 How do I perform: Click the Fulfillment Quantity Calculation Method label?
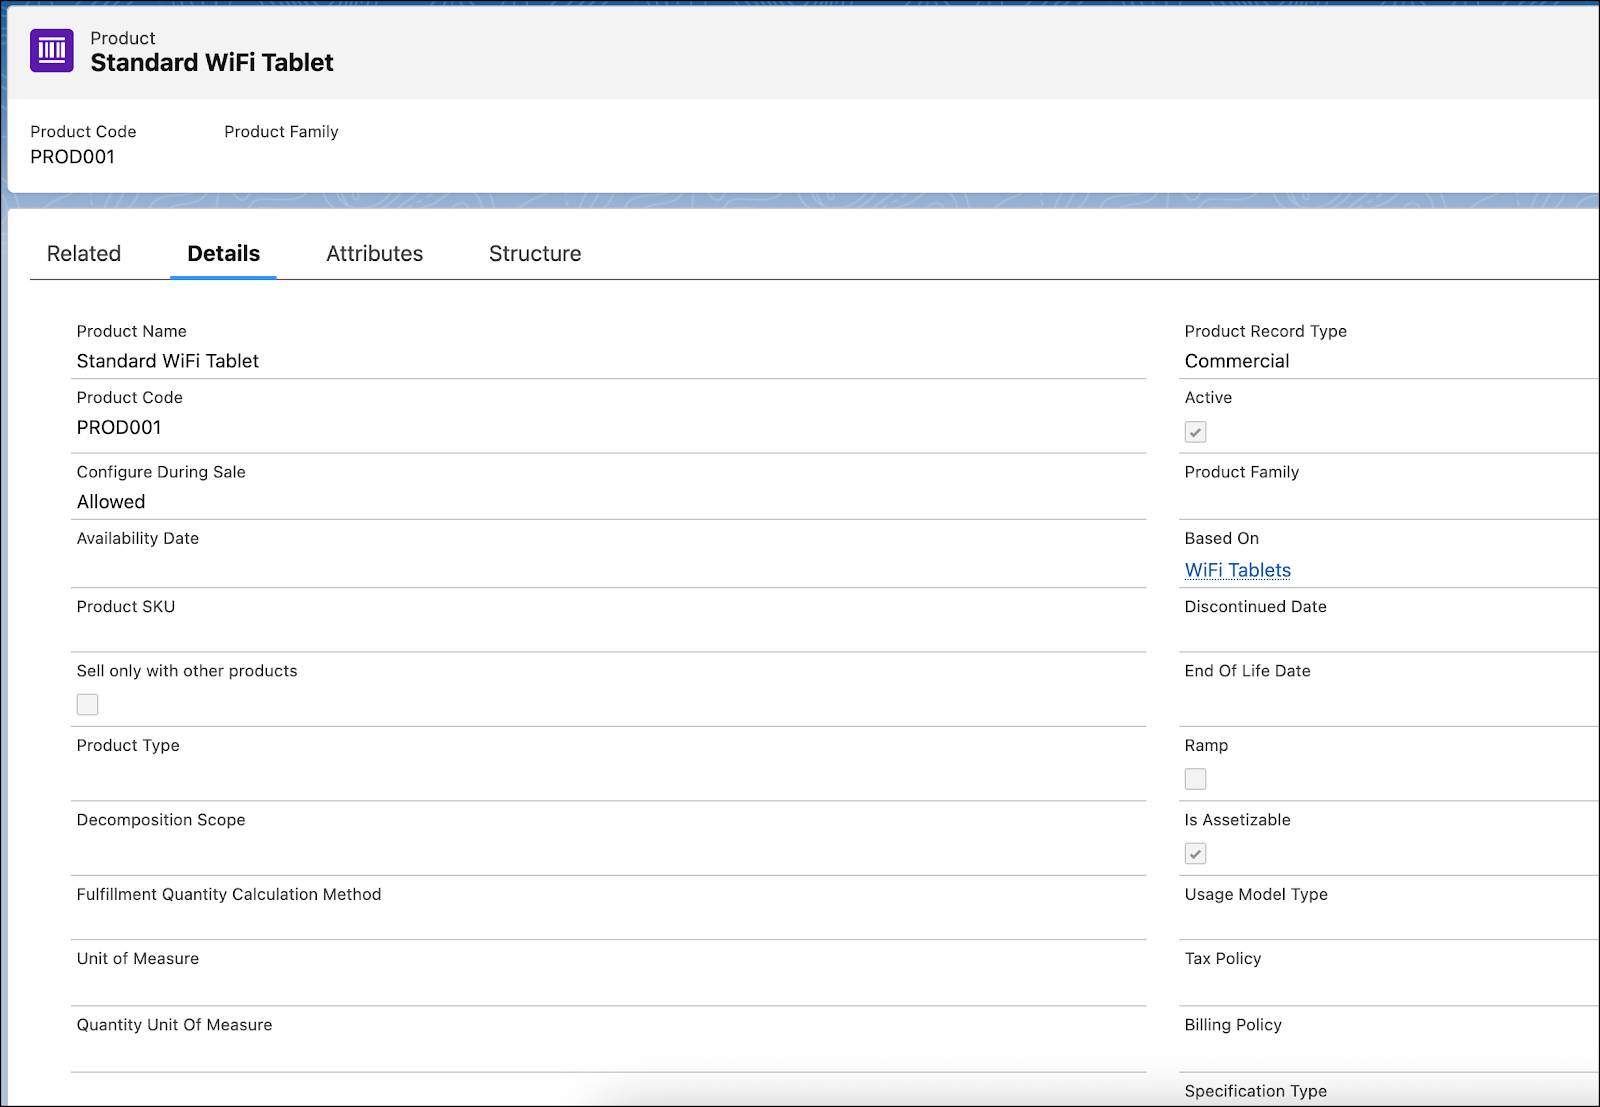point(229,895)
